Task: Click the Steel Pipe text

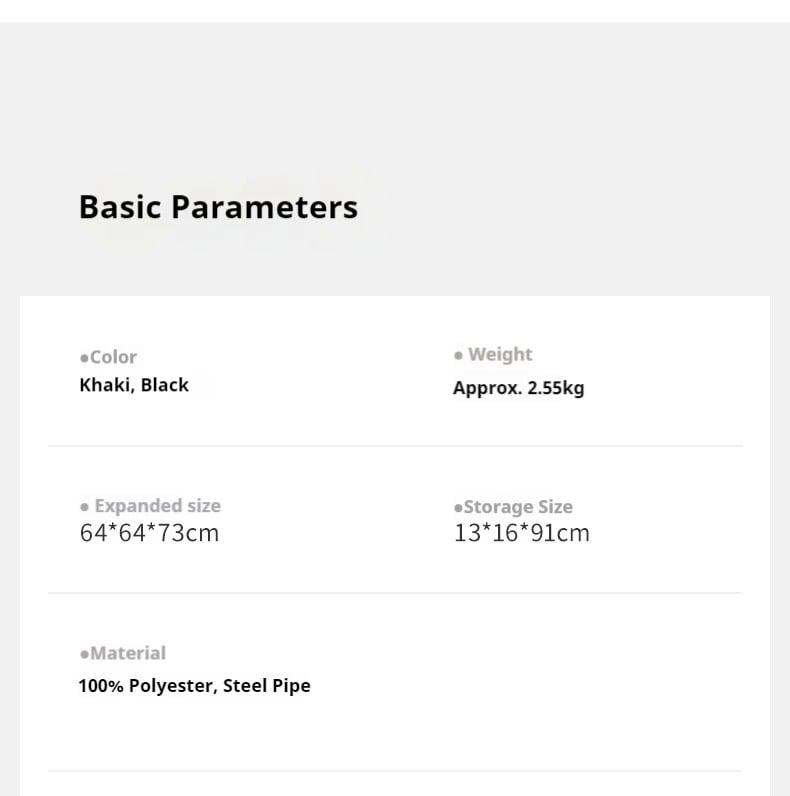Action: [x=267, y=686]
